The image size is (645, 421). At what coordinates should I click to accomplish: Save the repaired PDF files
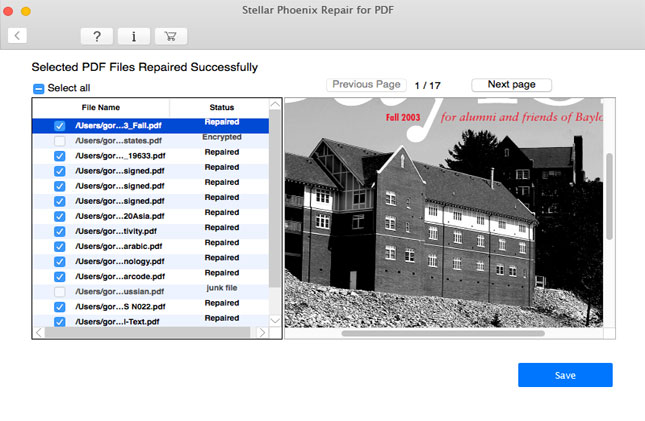click(565, 375)
